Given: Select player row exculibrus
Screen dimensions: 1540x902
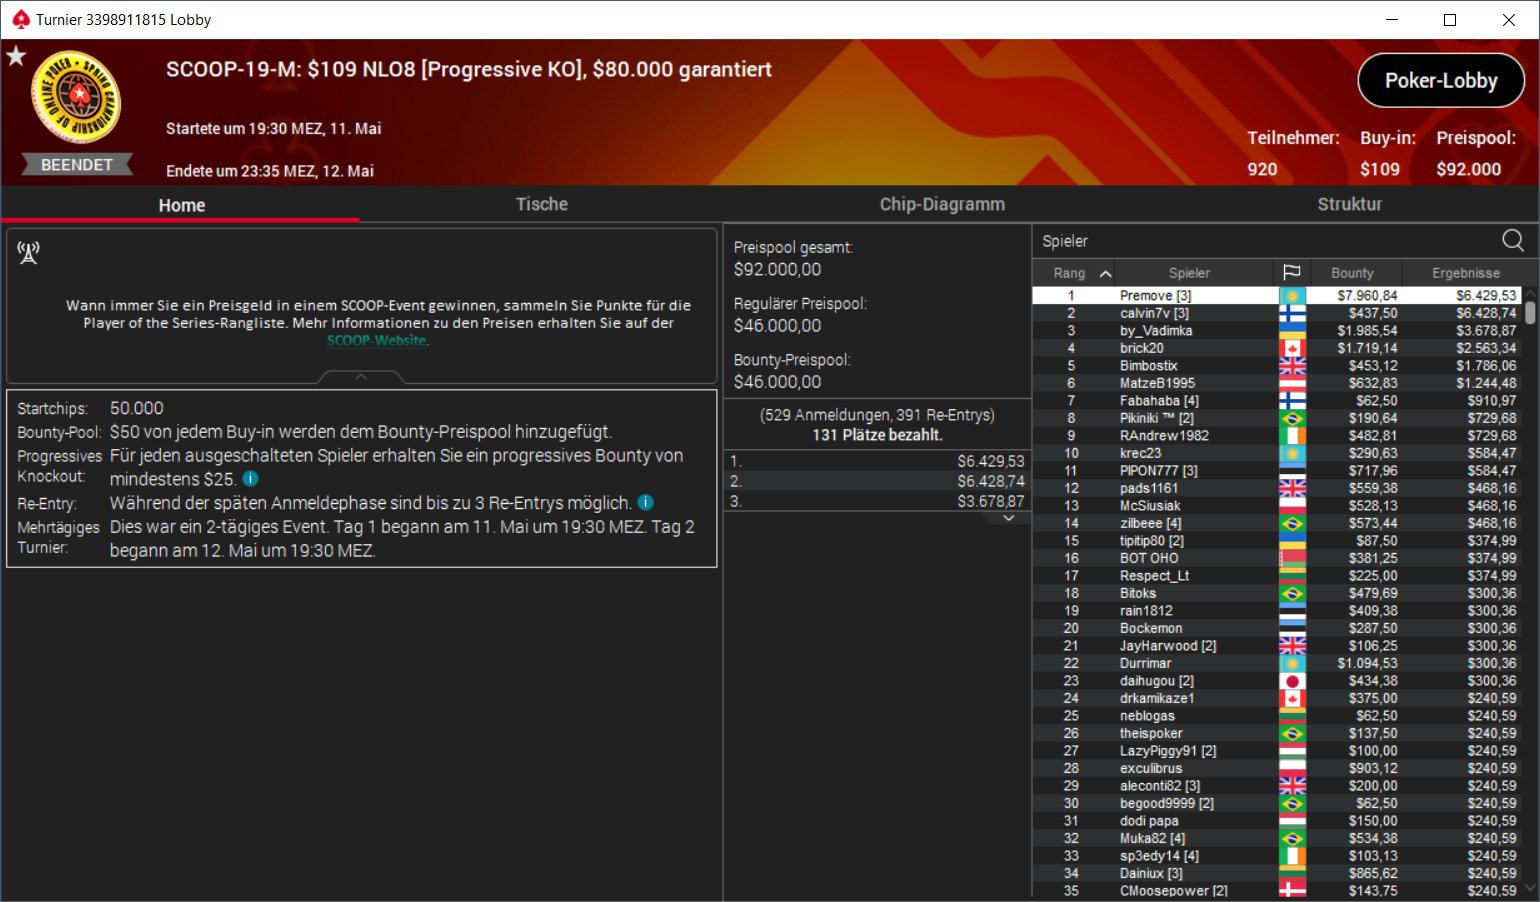Looking at the screenshot, I should (1276, 768).
